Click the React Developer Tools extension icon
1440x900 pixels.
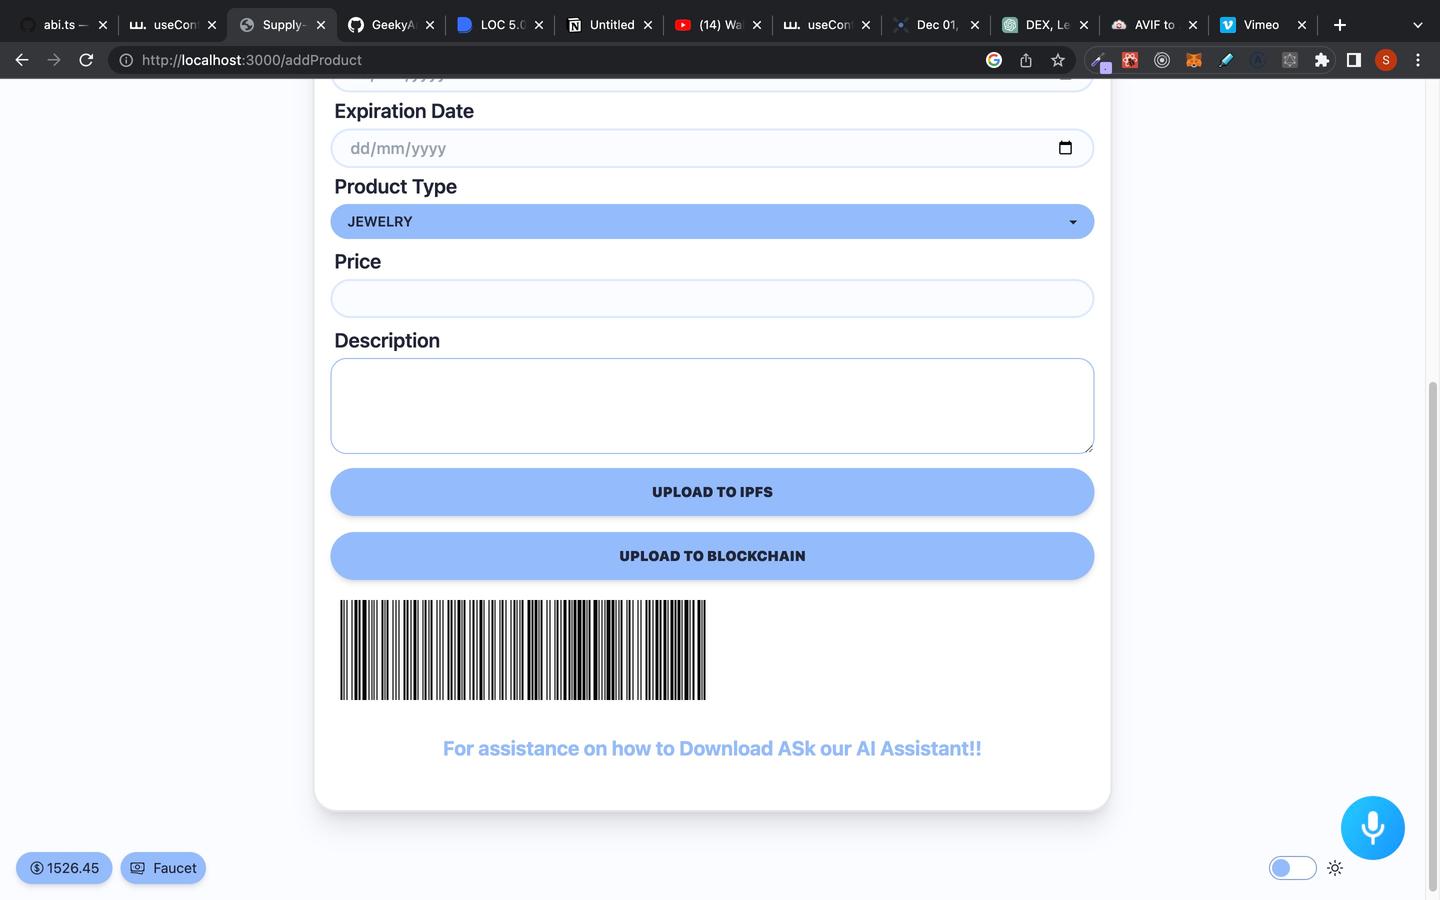(x=1130, y=60)
